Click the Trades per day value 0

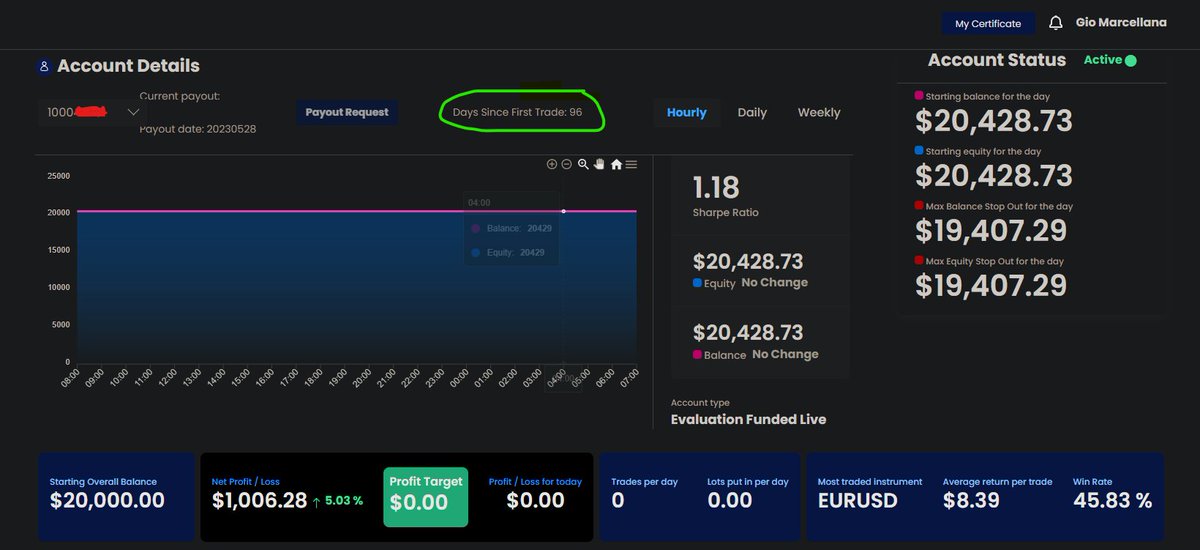(618, 501)
